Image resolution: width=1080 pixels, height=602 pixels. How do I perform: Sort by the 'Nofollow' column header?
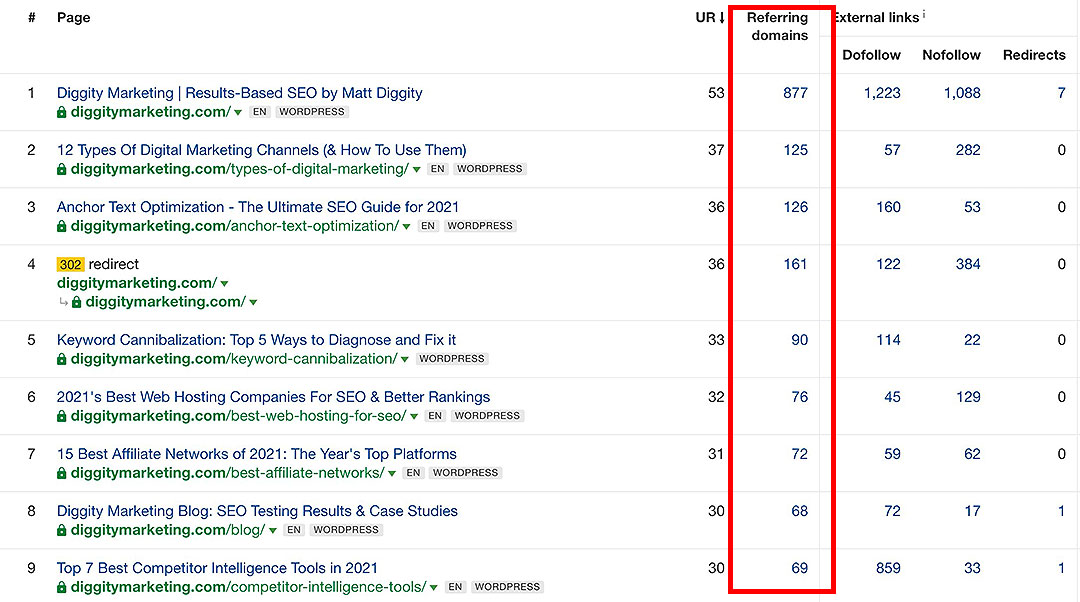[951, 55]
